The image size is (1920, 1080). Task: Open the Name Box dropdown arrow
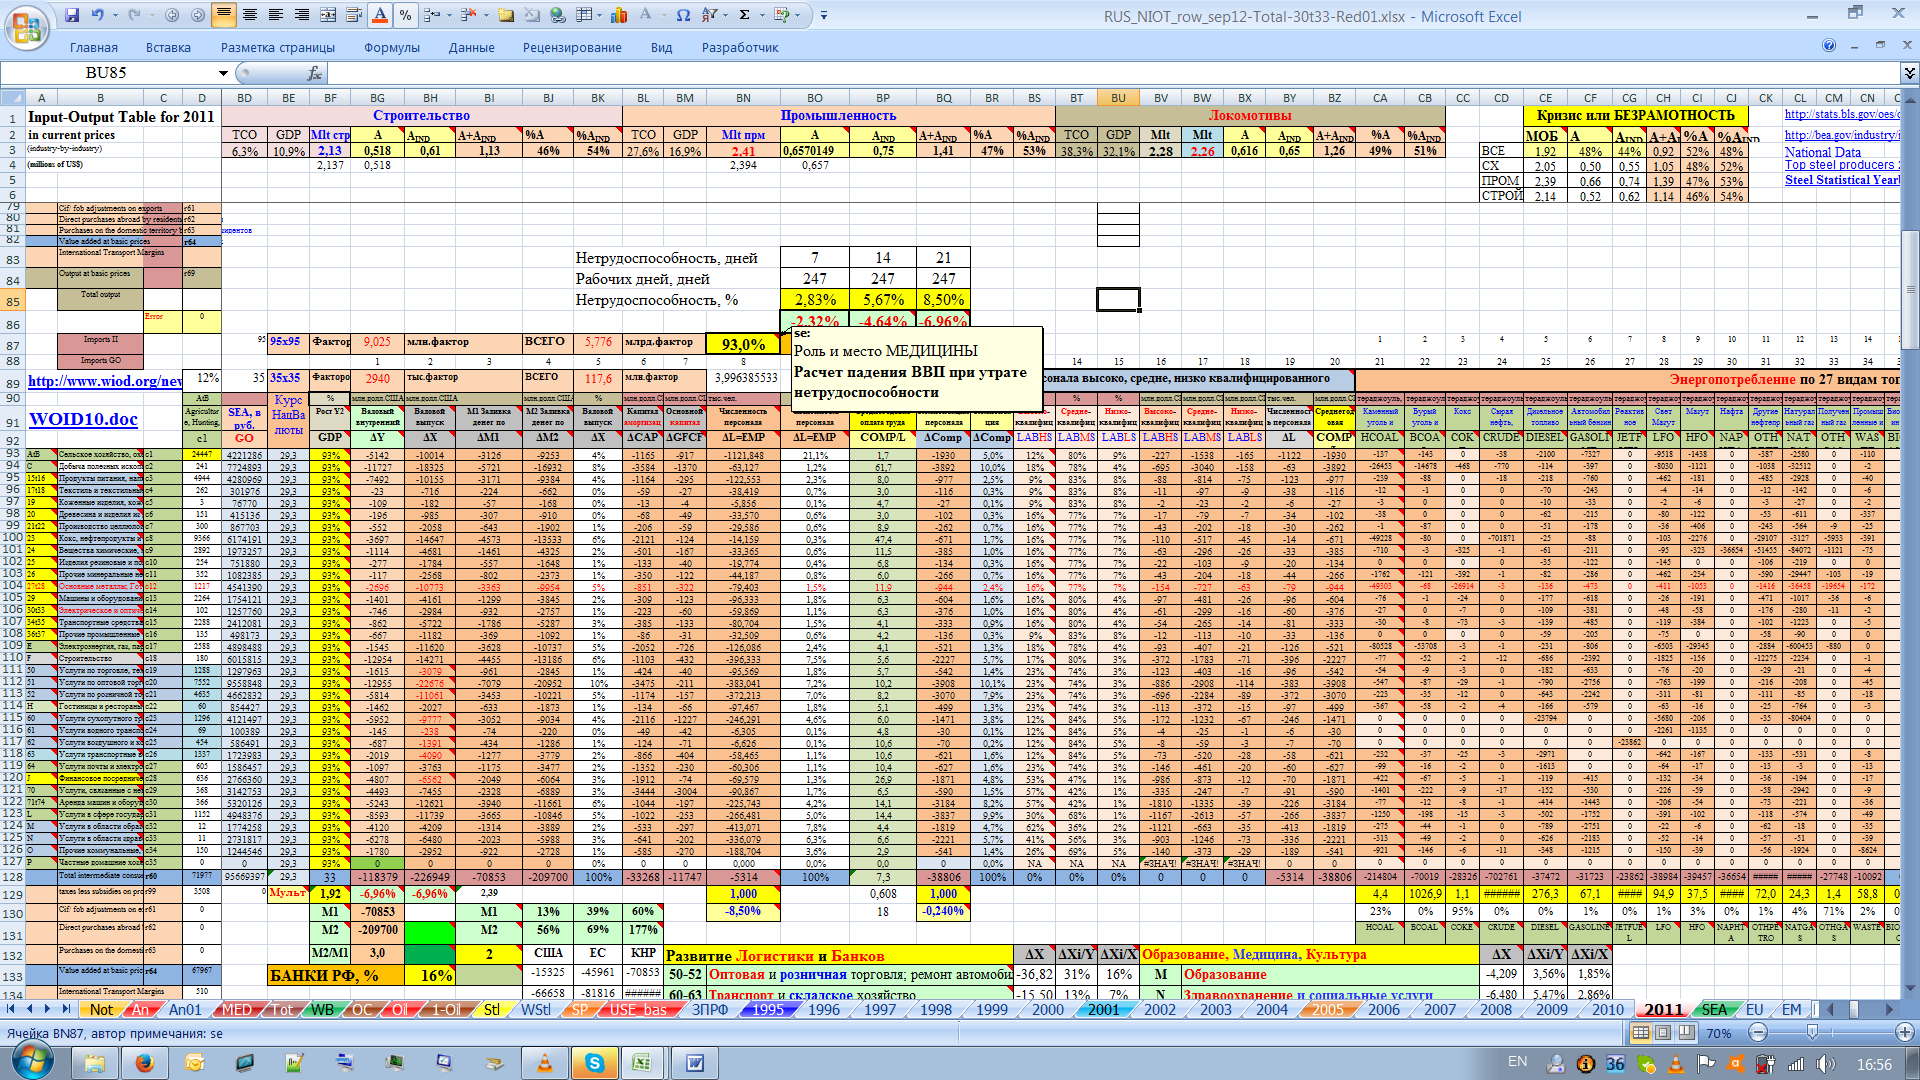pyautogui.click(x=223, y=73)
